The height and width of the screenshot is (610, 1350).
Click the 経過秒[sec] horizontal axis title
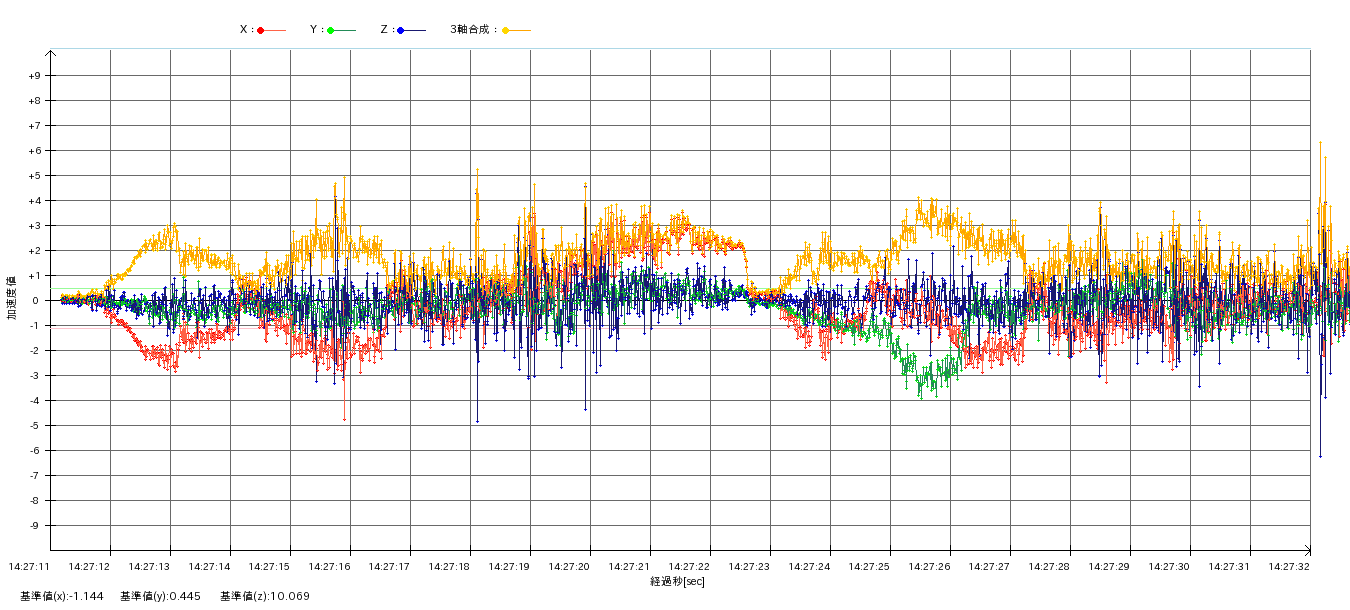point(677,581)
